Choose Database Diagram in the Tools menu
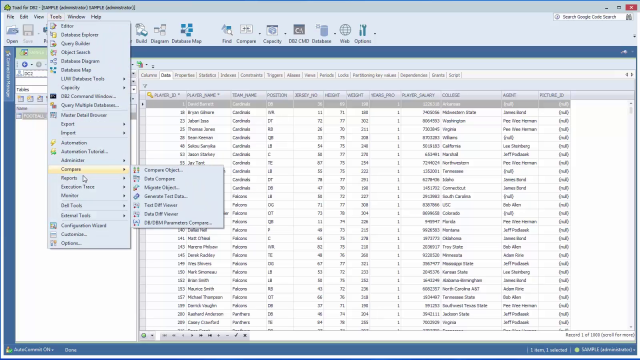Image resolution: width=640 pixels, height=360 pixels. pos(89,61)
